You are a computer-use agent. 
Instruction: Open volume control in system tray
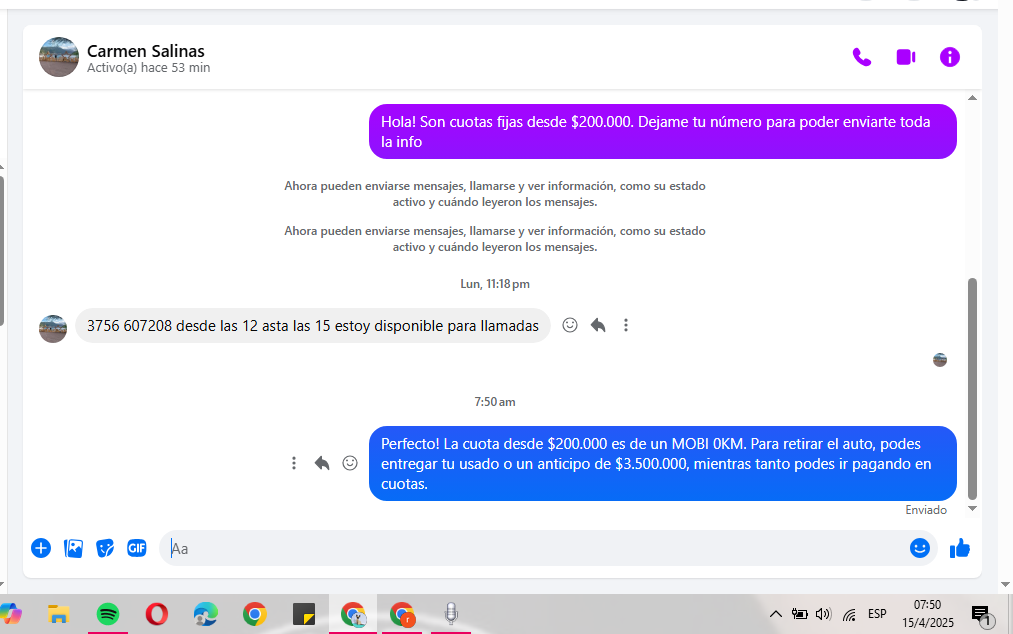coord(823,614)
